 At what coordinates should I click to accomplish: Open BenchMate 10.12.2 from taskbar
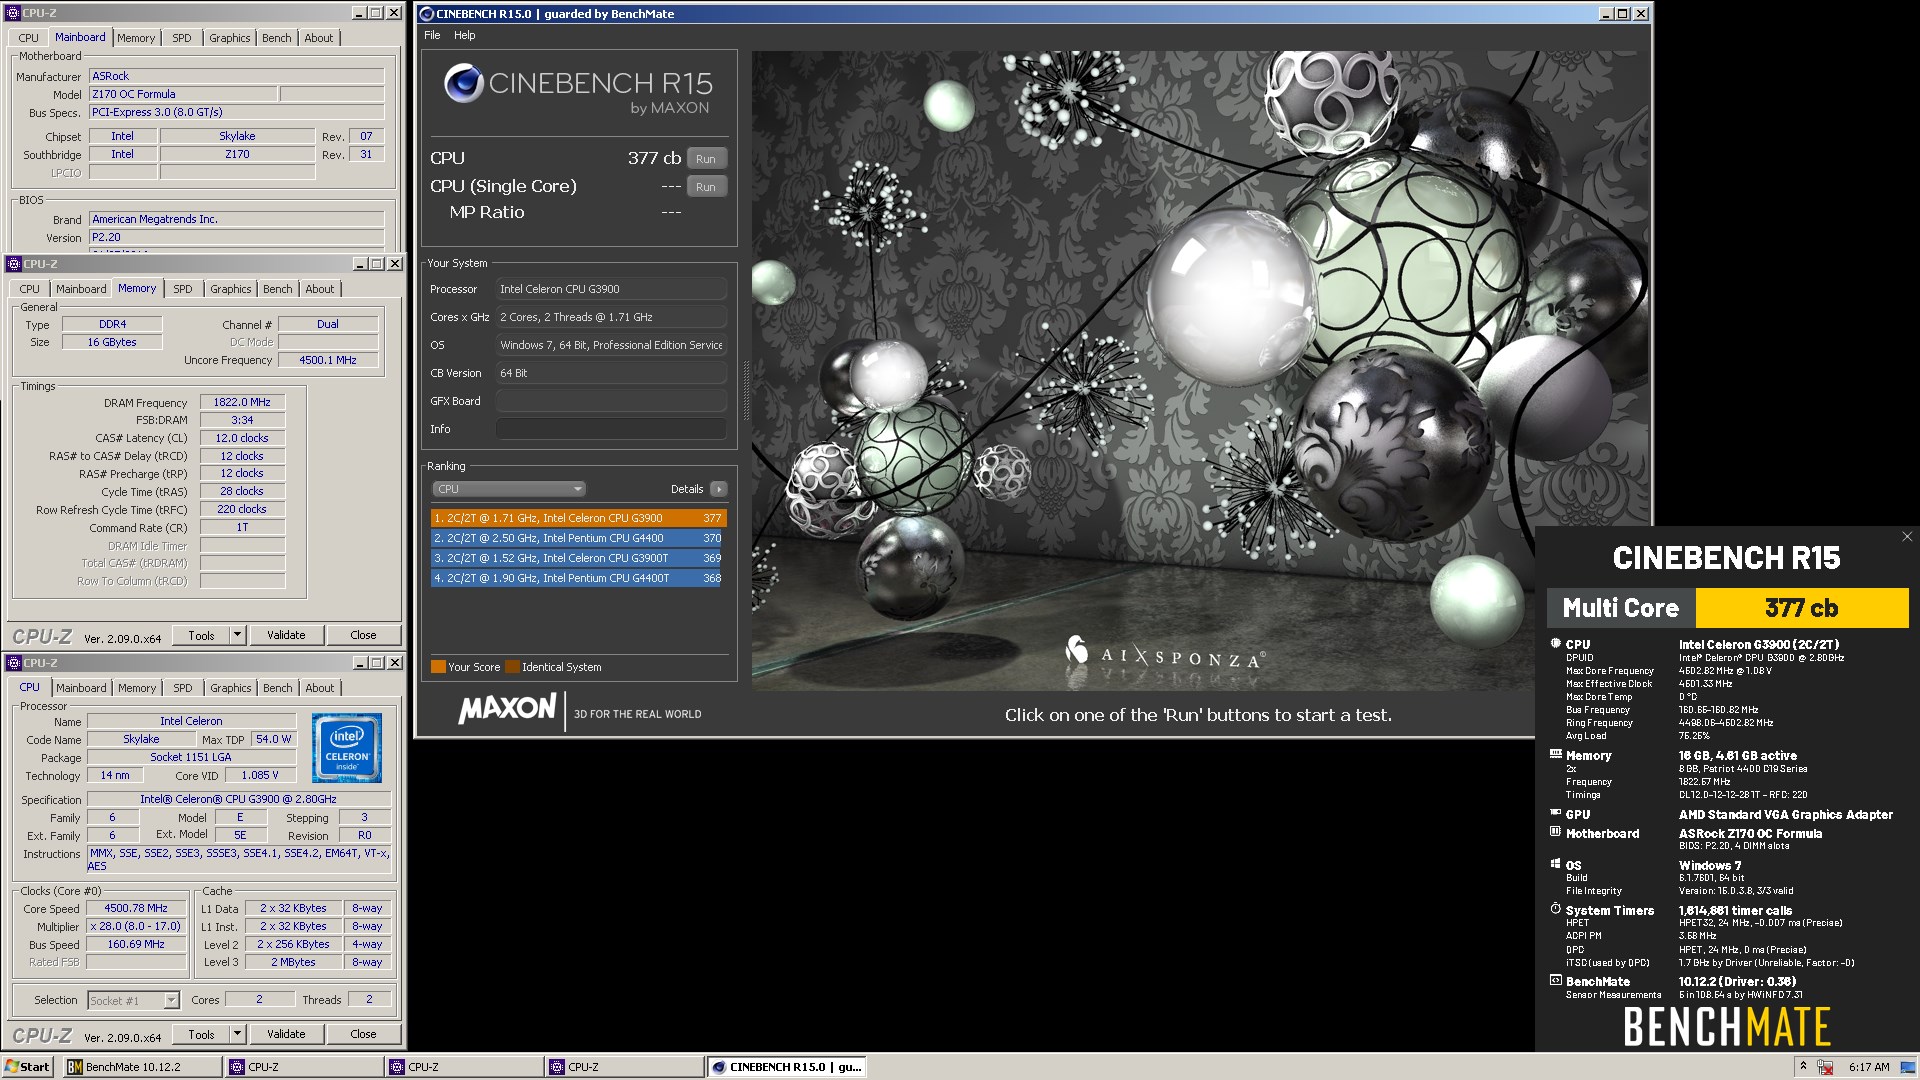point(142,1067)
